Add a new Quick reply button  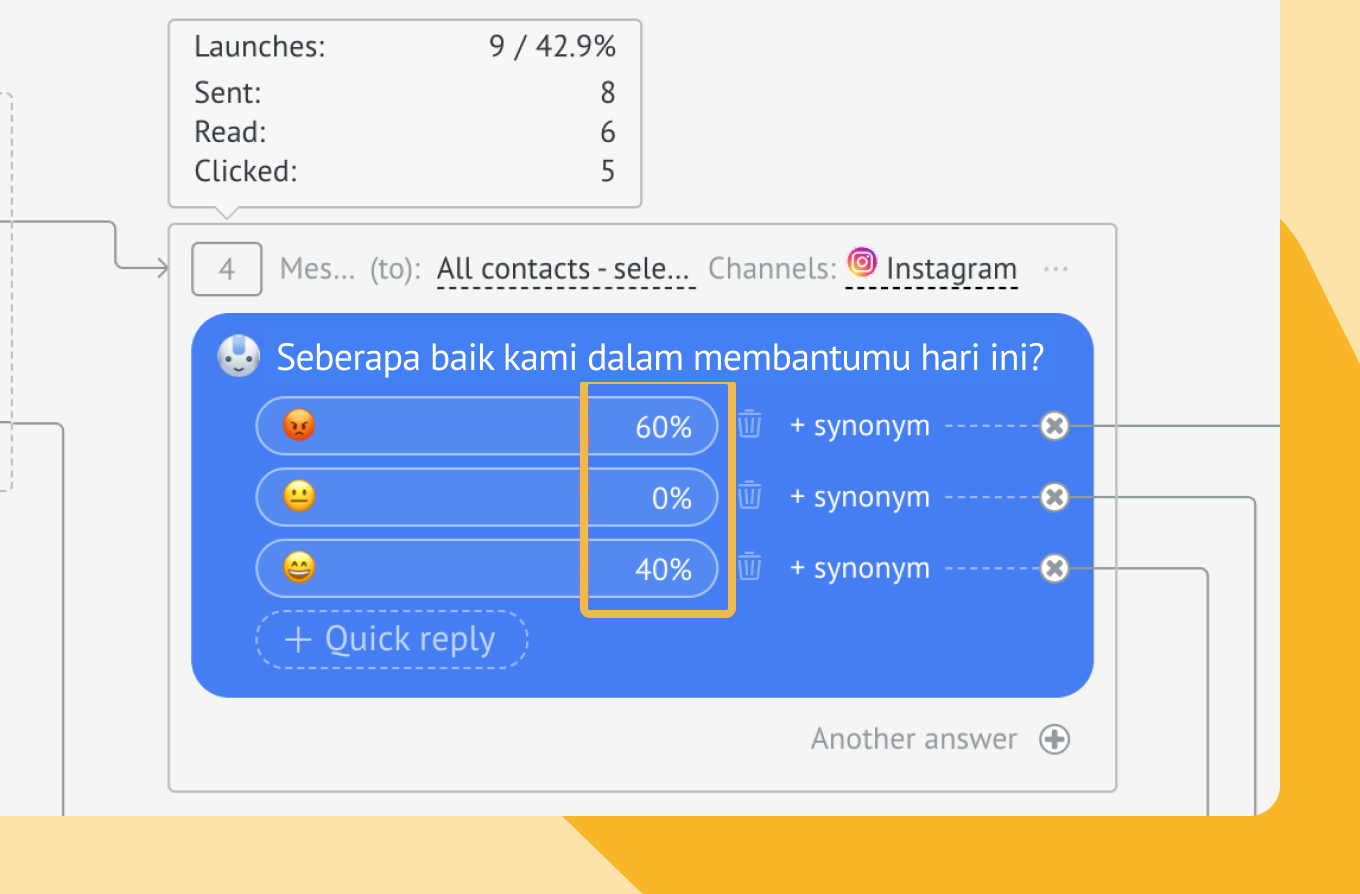tap(391, 639)
